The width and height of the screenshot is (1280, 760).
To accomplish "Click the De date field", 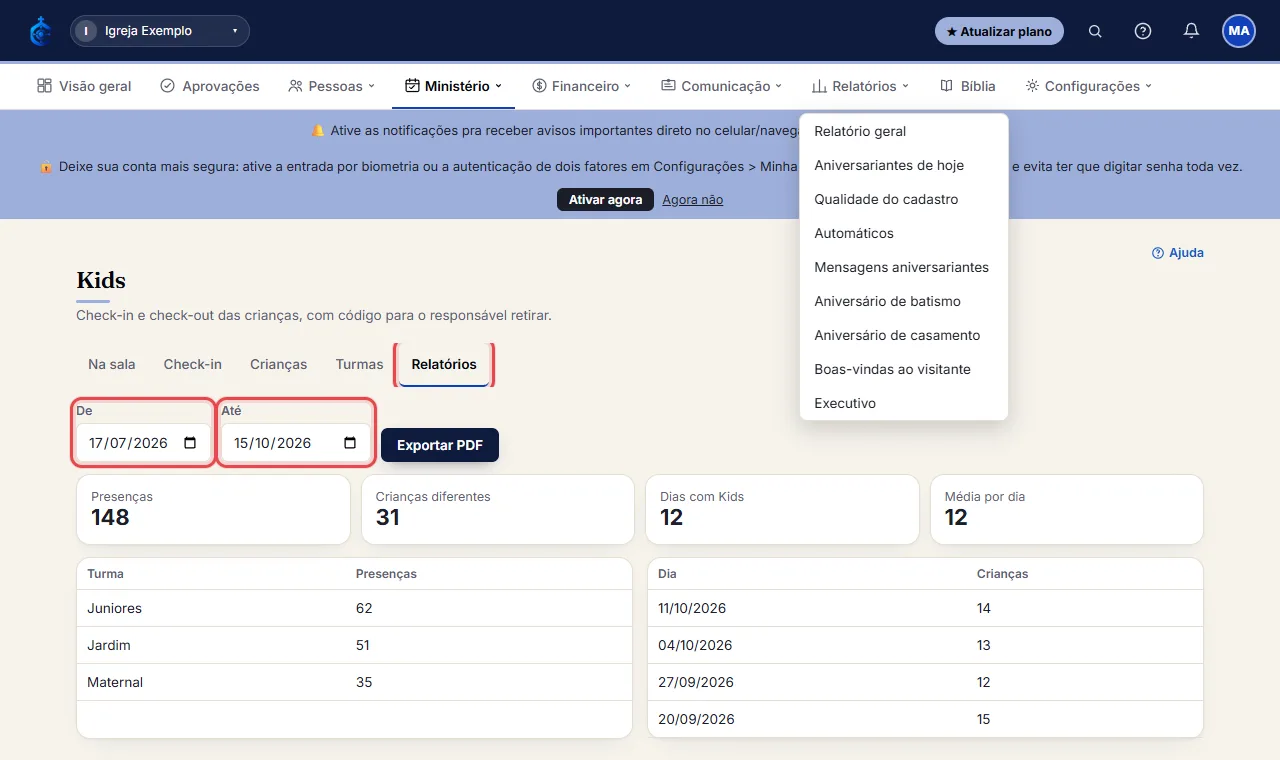I will tap(144, 443).
